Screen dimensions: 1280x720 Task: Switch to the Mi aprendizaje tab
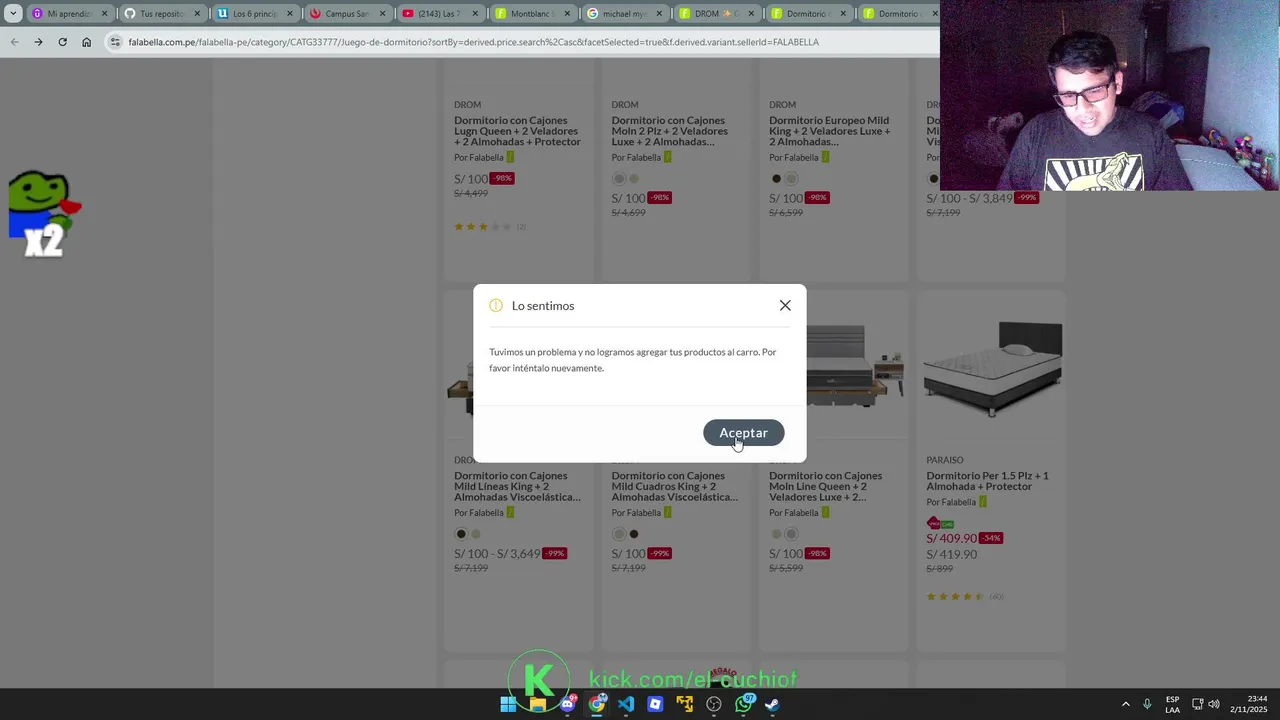tap(68, 14)
